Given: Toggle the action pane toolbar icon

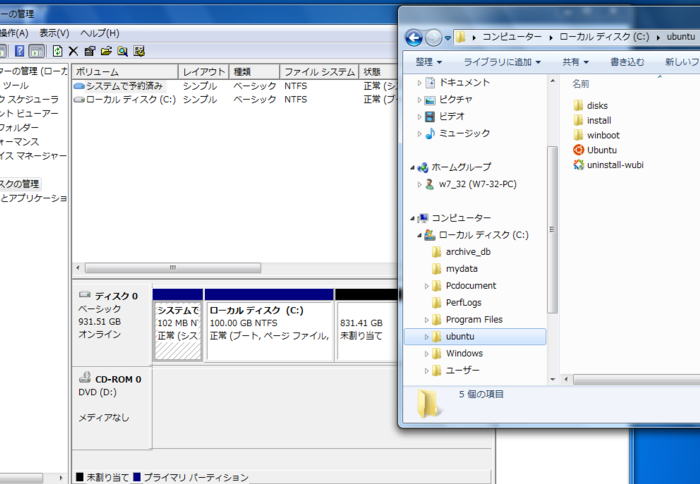Looking at the screenshot, I should tap(37, 51).
